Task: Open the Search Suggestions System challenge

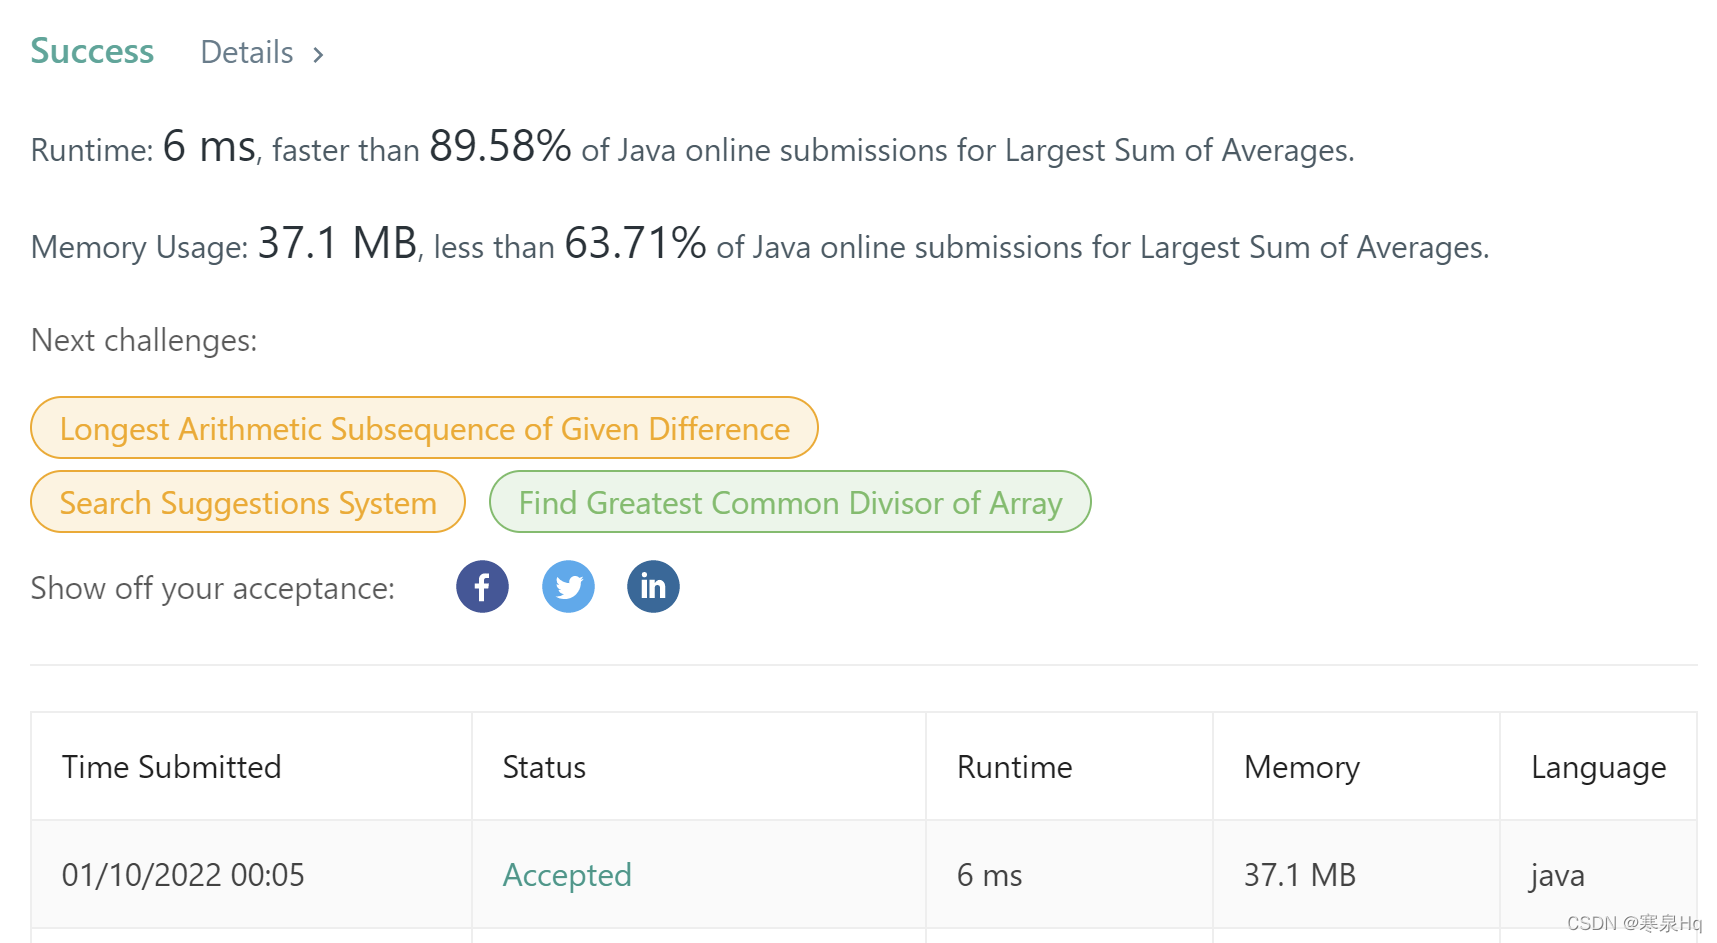Action: pos(246,503)
